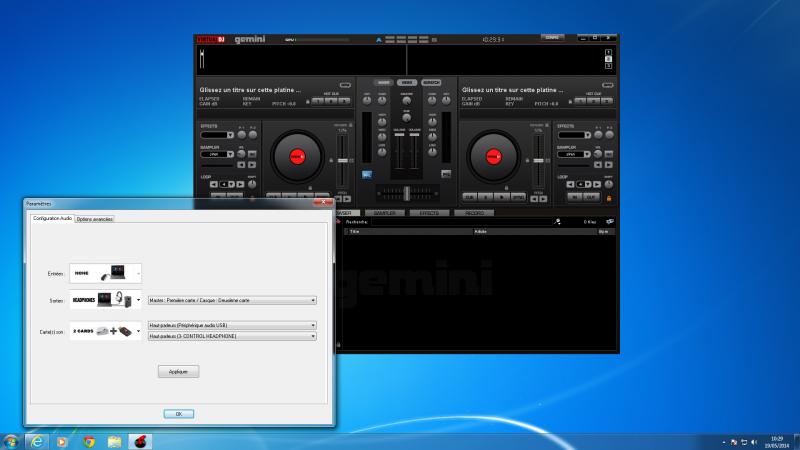800x450 pixels.
Task: Confirm the settings dialog with OK
Action: click(x=178, y=413)
